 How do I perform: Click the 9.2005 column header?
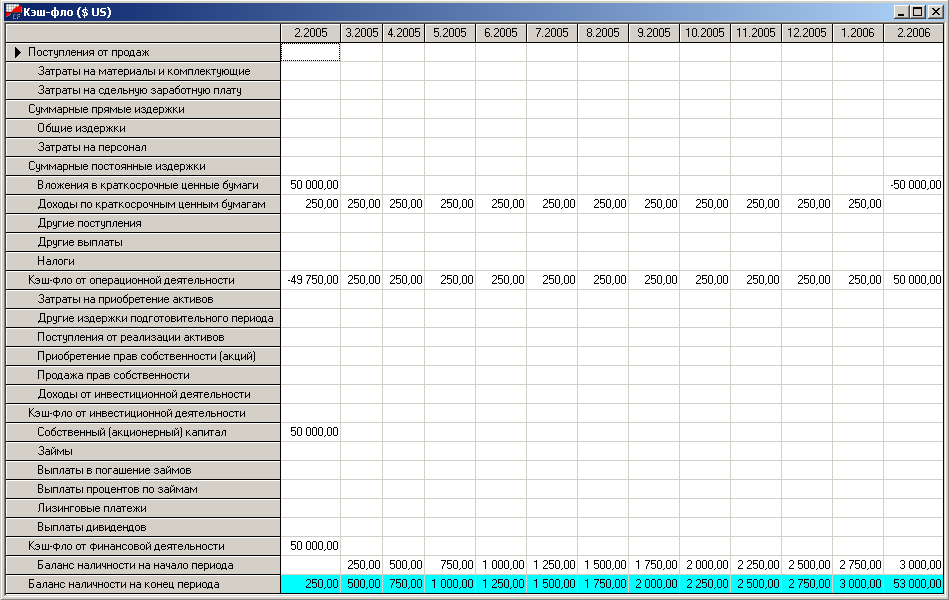coord(654,33)
